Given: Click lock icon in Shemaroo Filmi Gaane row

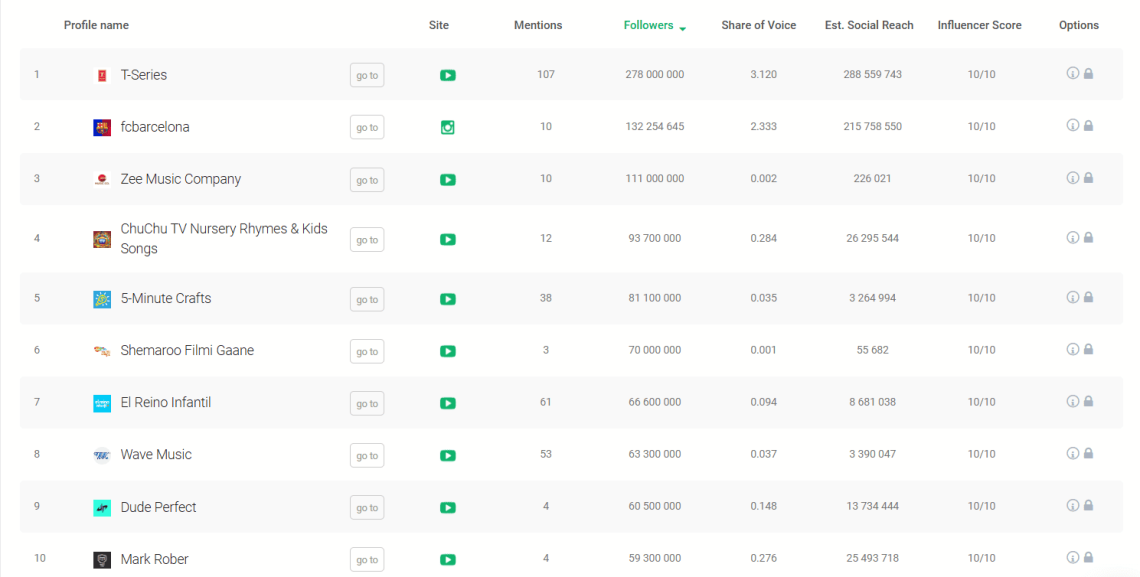Looking at the screenshot, I should click(x=1088, y=350).
